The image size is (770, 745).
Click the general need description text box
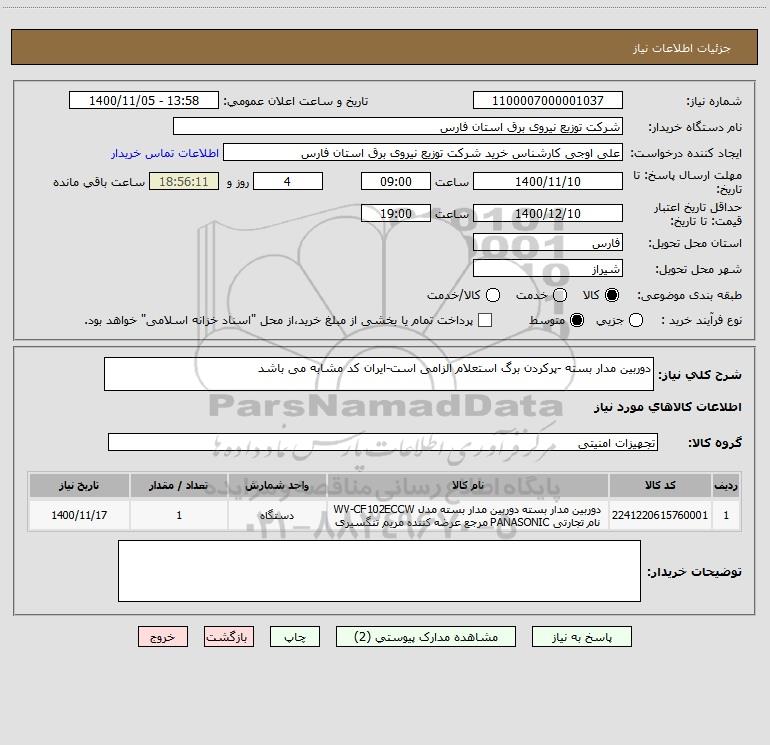(379, 374)
